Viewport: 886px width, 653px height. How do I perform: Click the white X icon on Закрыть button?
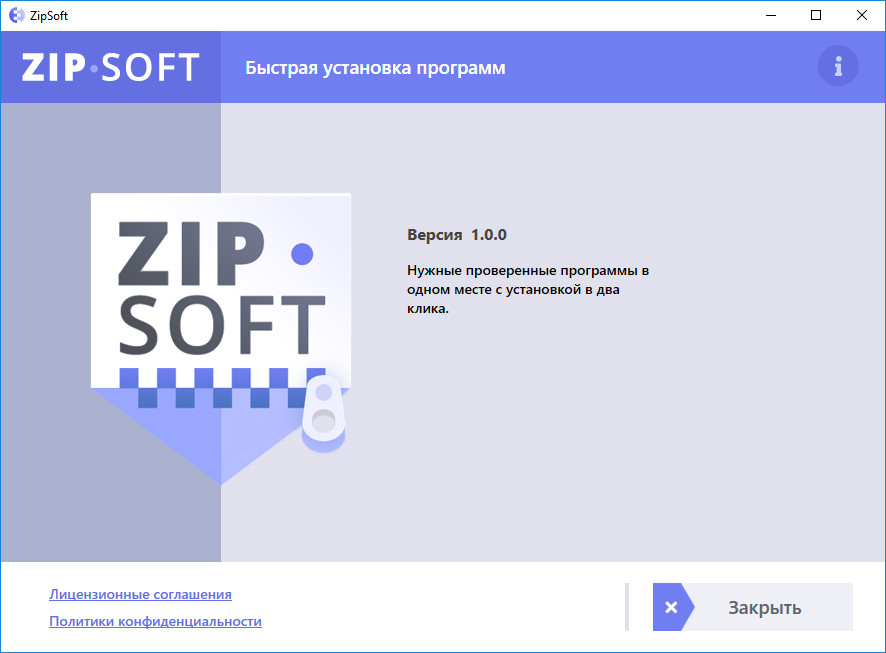point(671,607)
